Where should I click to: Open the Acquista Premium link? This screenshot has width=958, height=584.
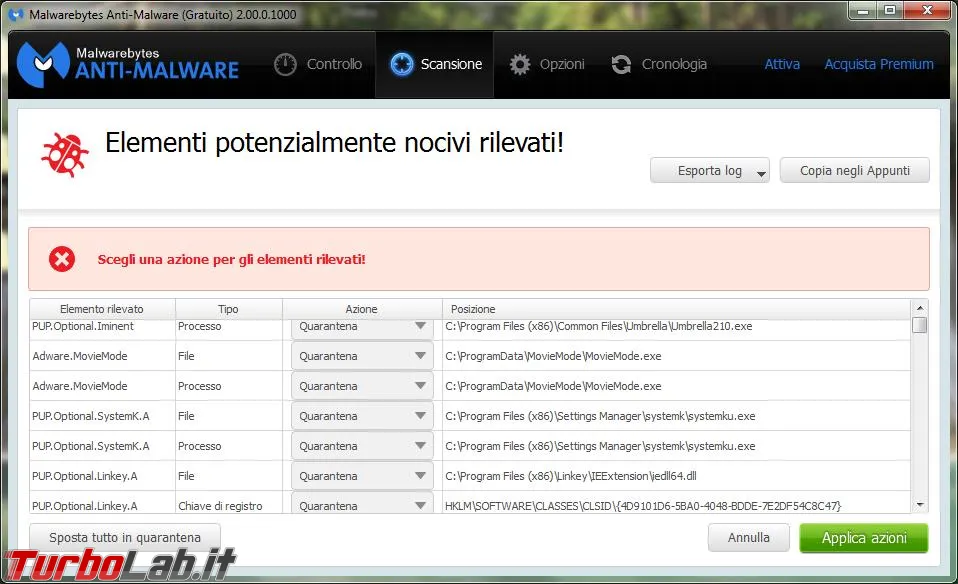point(879,64)
